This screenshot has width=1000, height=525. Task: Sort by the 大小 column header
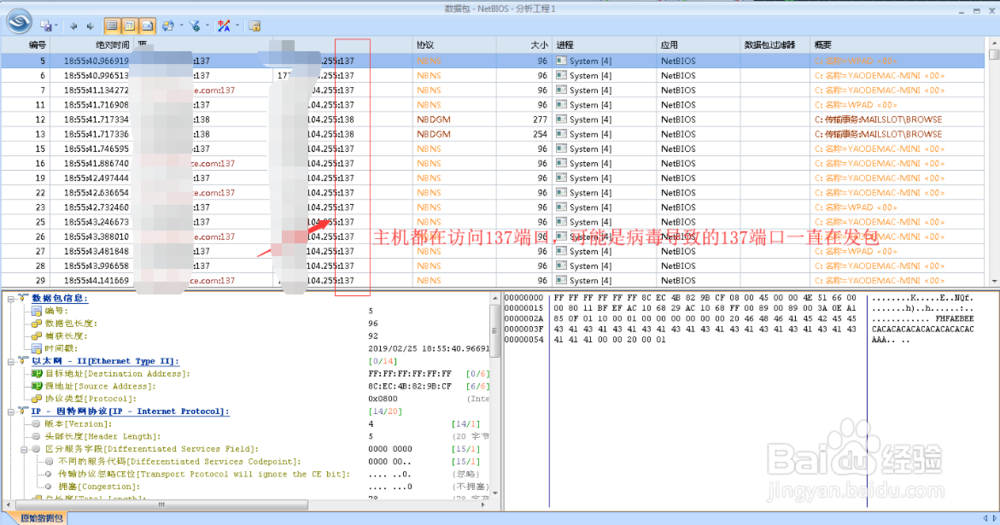[524, 45]
